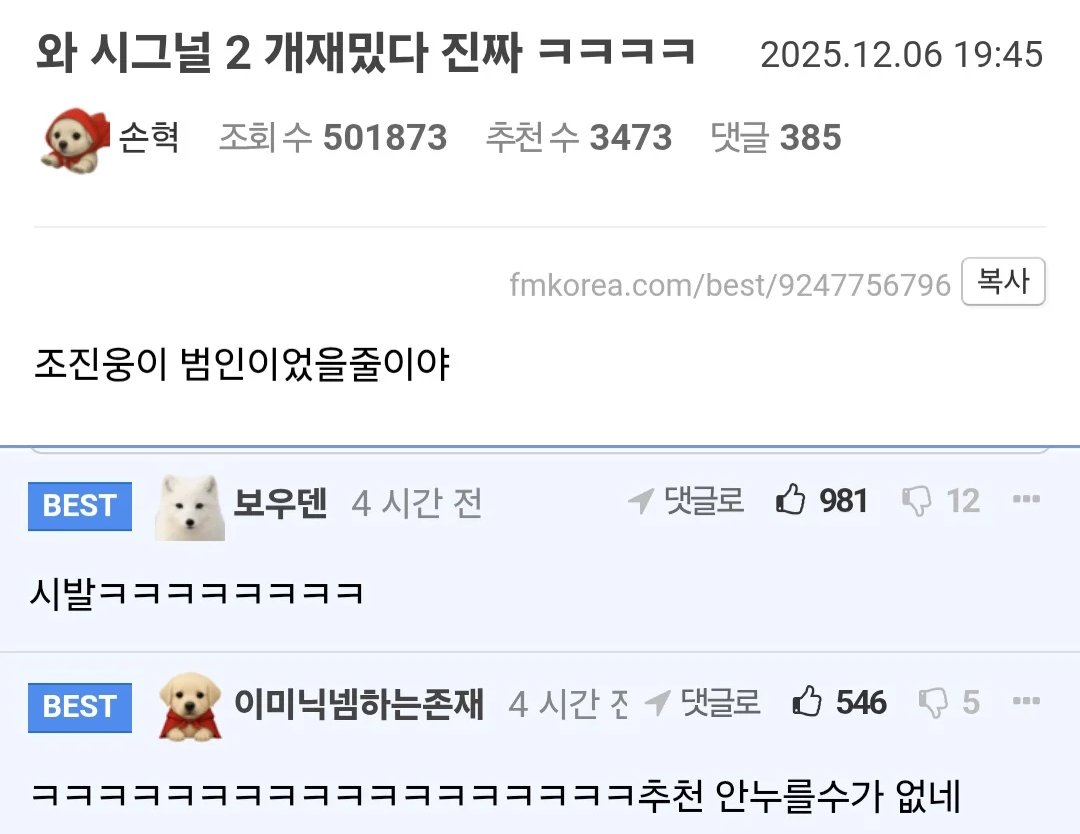Open author 손혁's profile name
Viewport: 1080px width, 834px height.
149,137
